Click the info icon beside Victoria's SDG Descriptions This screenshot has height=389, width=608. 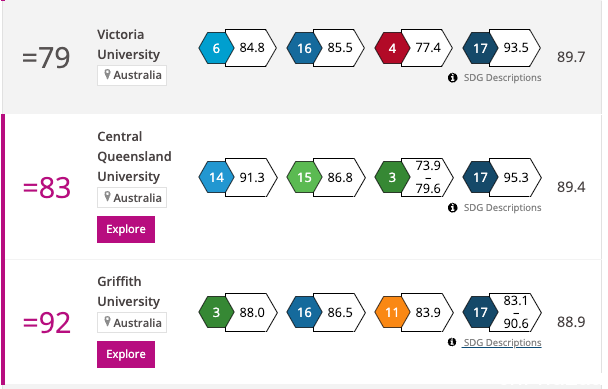[452, 78]
